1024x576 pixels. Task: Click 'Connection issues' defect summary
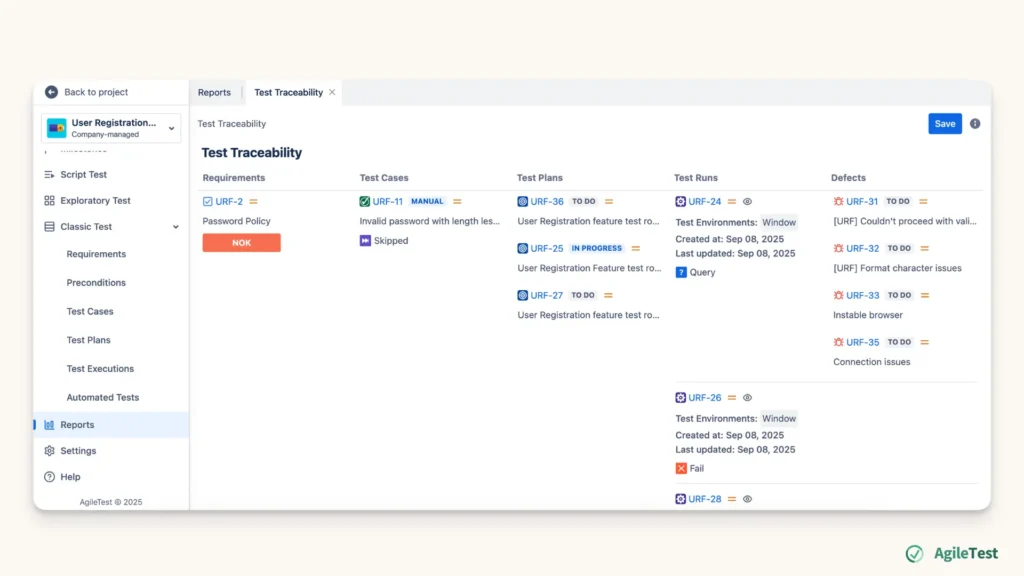[x=872, y=362]
